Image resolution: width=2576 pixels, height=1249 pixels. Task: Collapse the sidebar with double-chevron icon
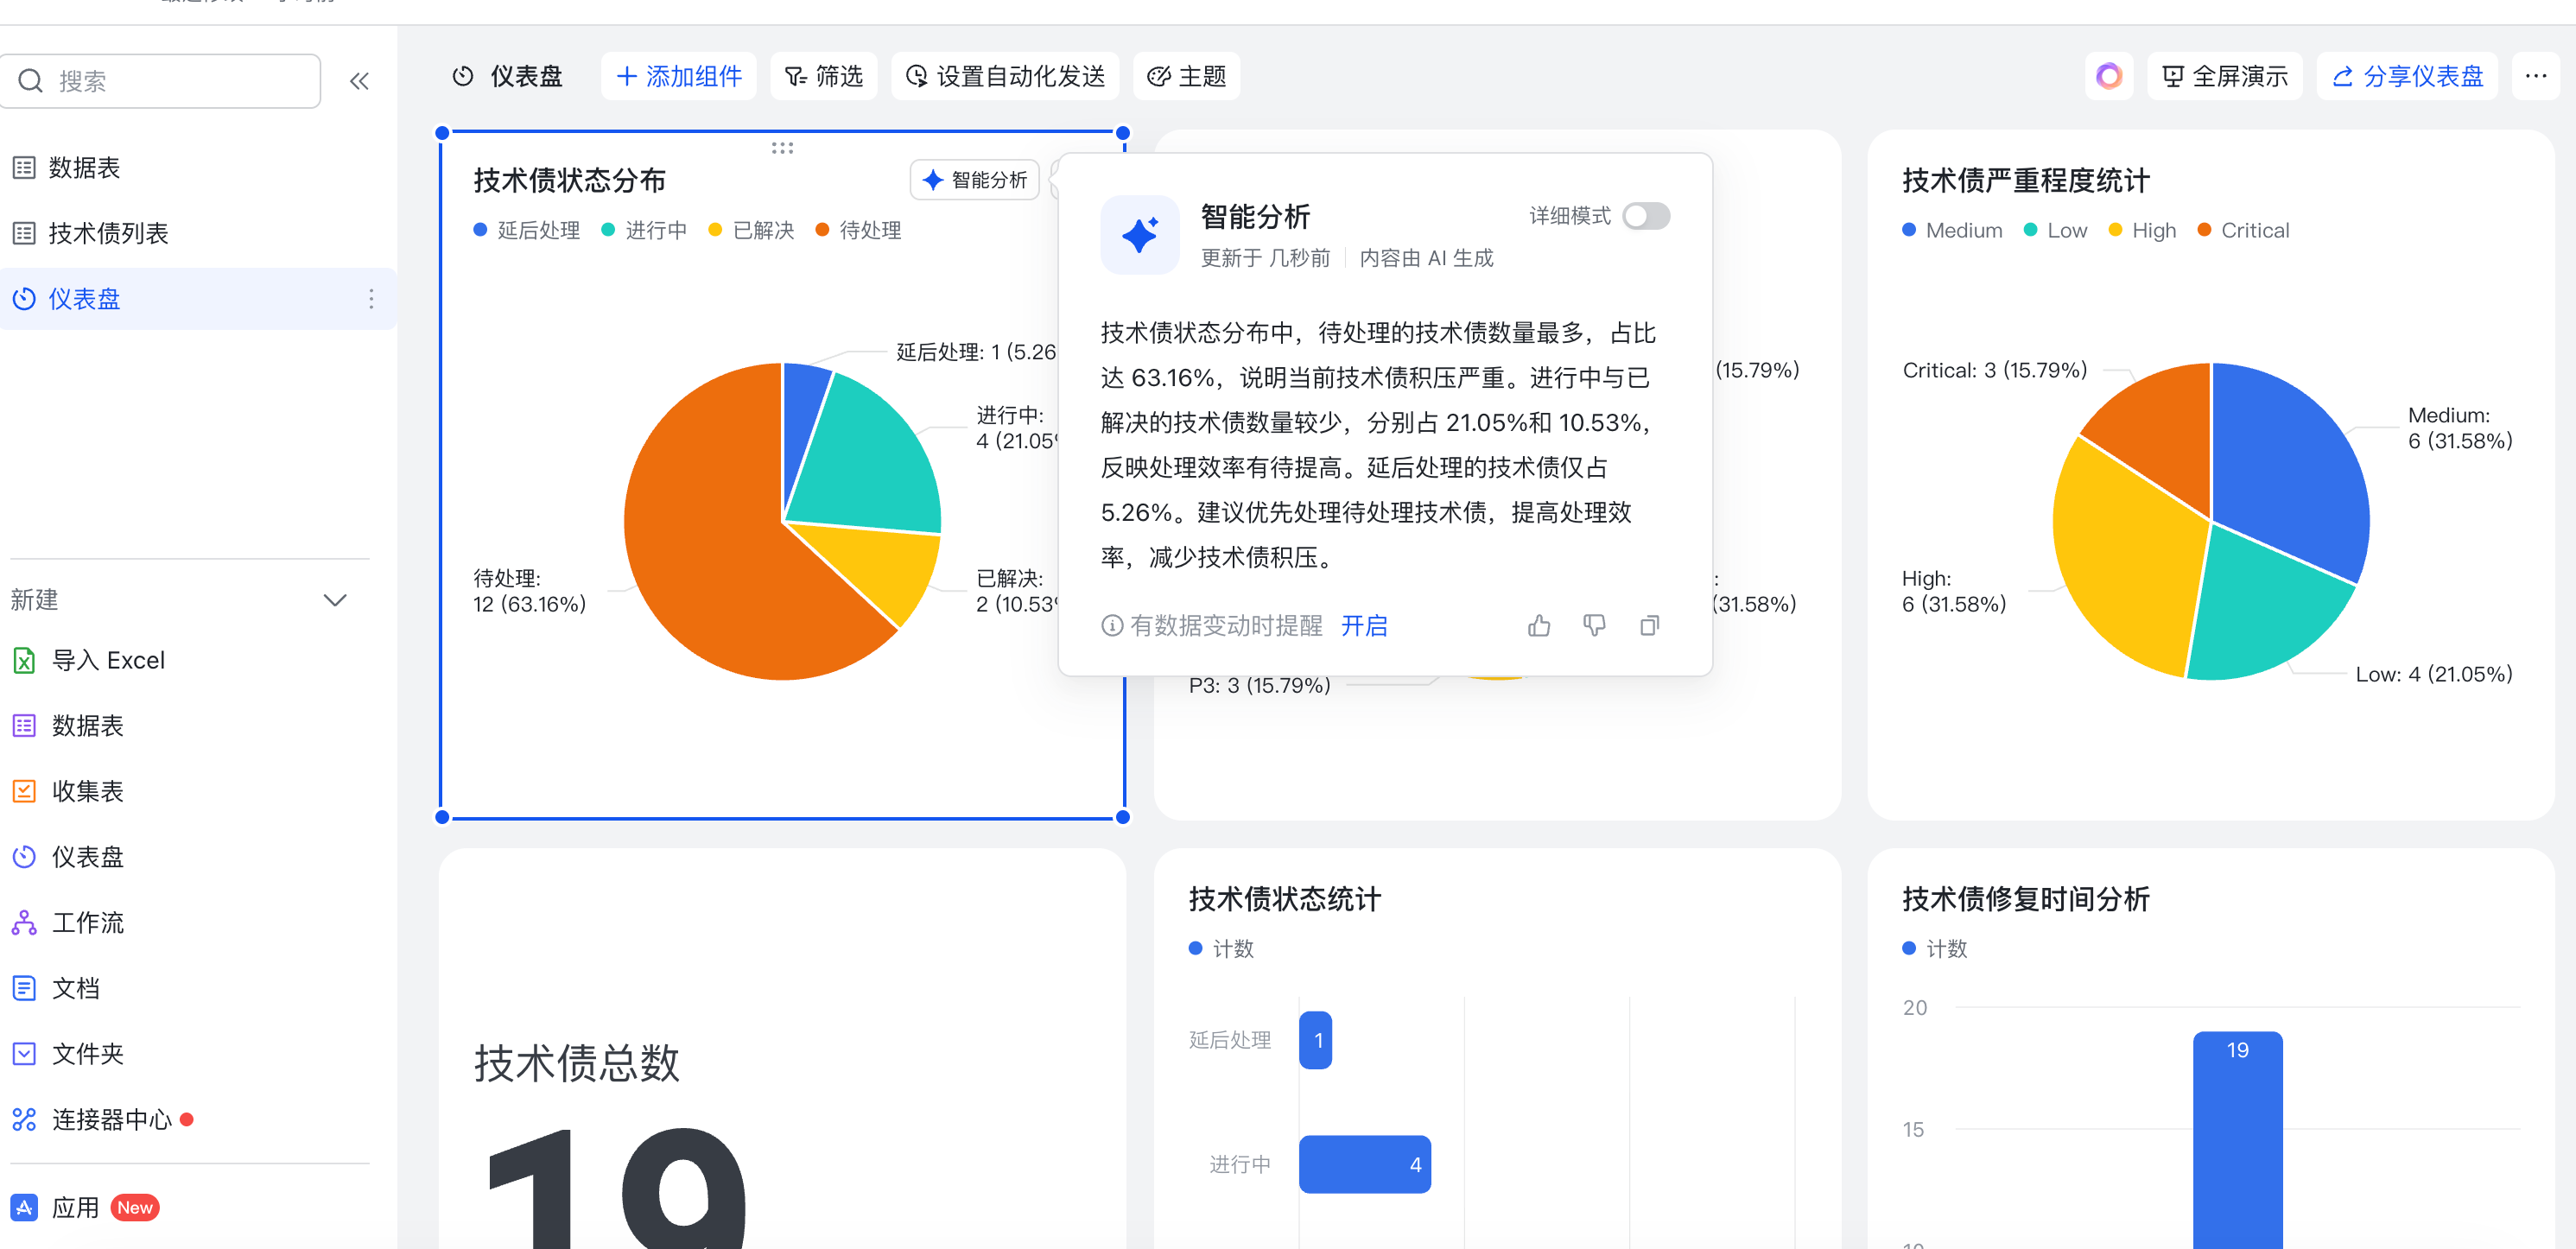coord(359,81)
